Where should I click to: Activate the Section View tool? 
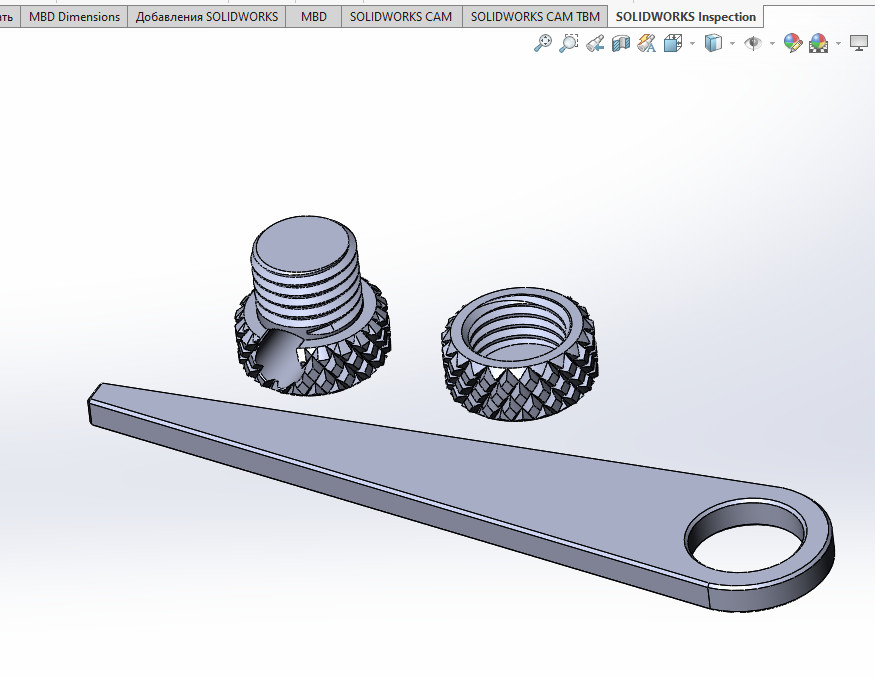tap(621, 43)
